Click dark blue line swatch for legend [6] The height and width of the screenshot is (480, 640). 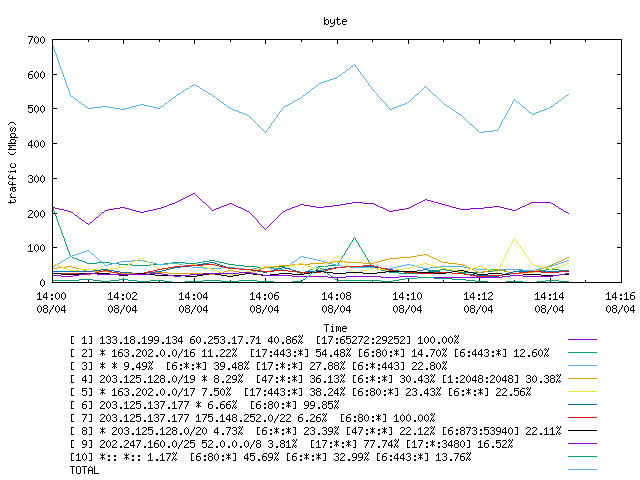coord(582,405)
